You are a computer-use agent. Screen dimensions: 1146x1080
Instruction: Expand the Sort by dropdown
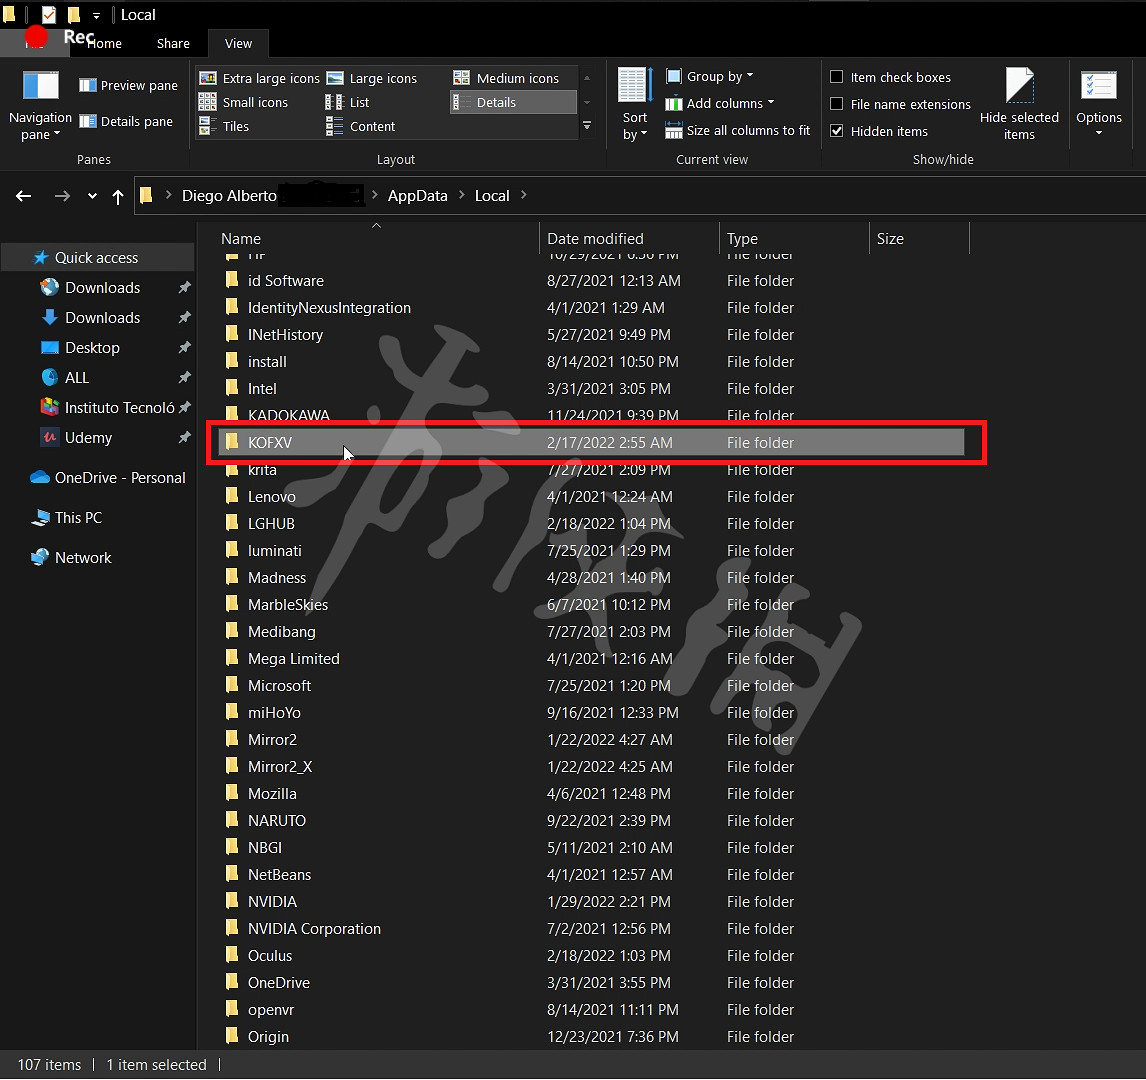[635, 125]
